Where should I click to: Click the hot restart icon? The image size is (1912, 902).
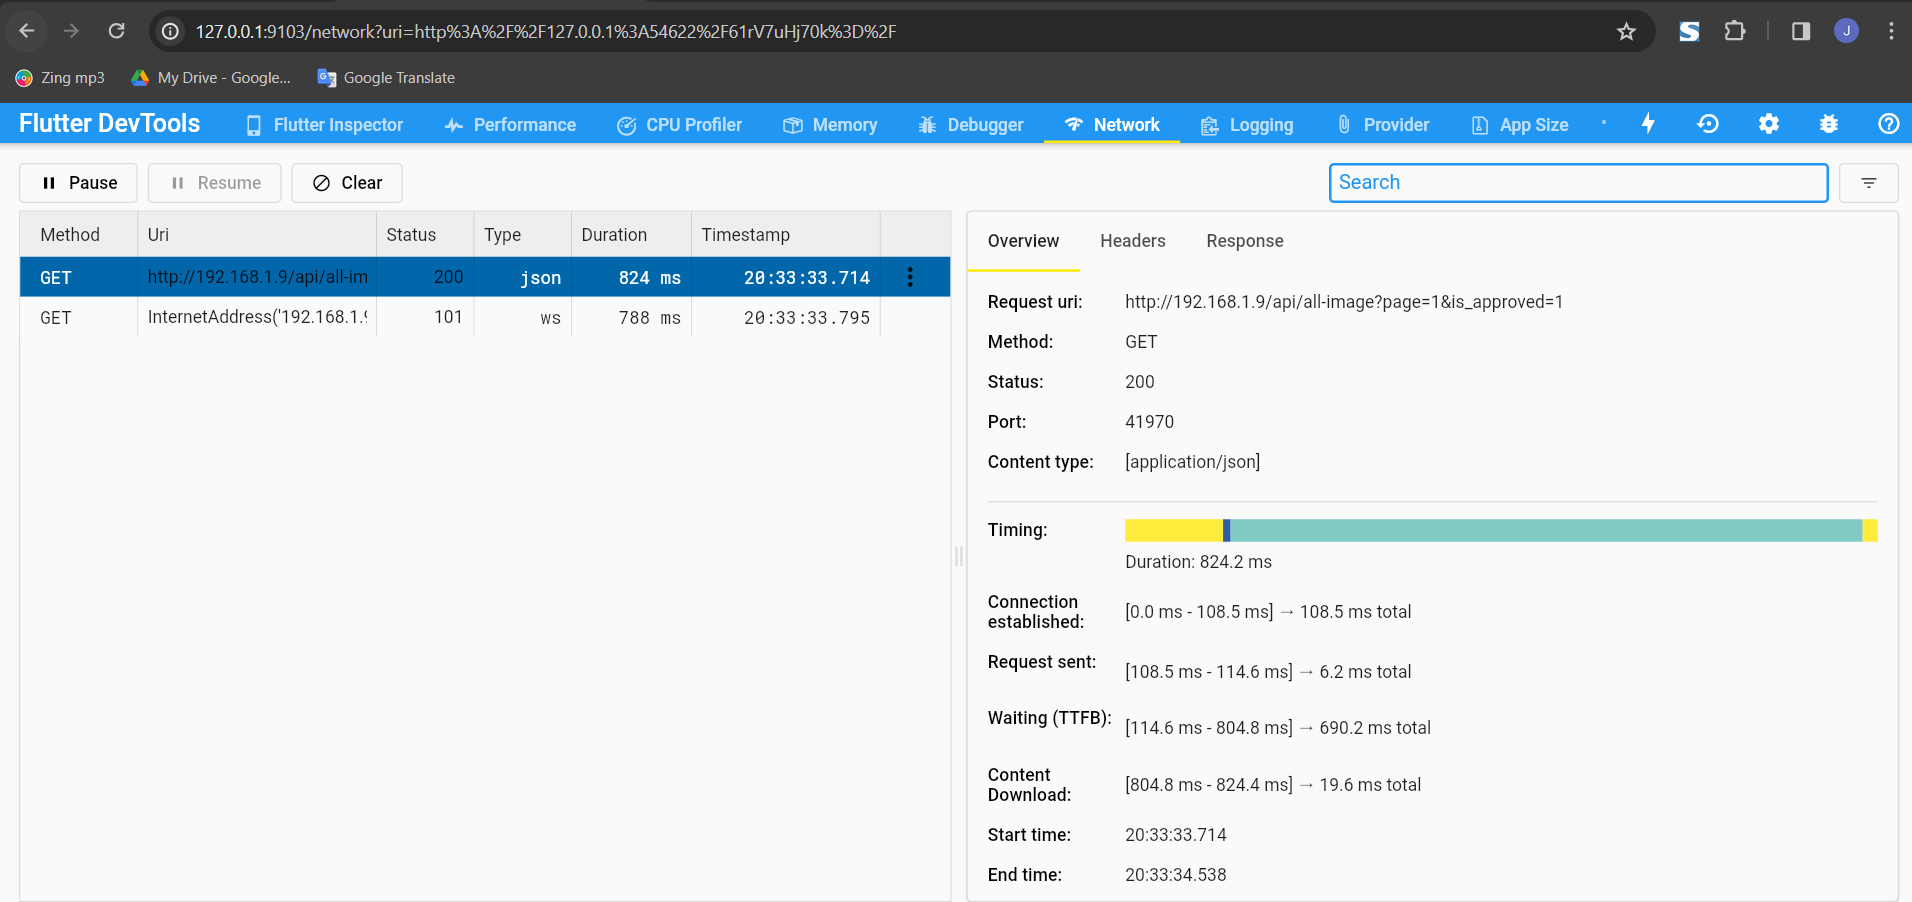pyautogui.click(x=1708, y=124)
